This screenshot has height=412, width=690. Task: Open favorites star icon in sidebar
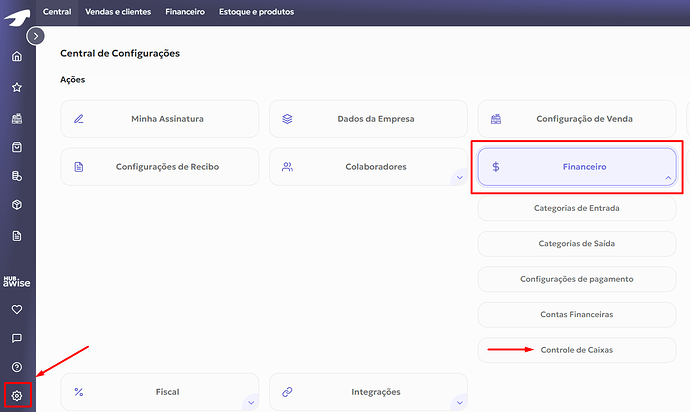[x=17, y=87]
